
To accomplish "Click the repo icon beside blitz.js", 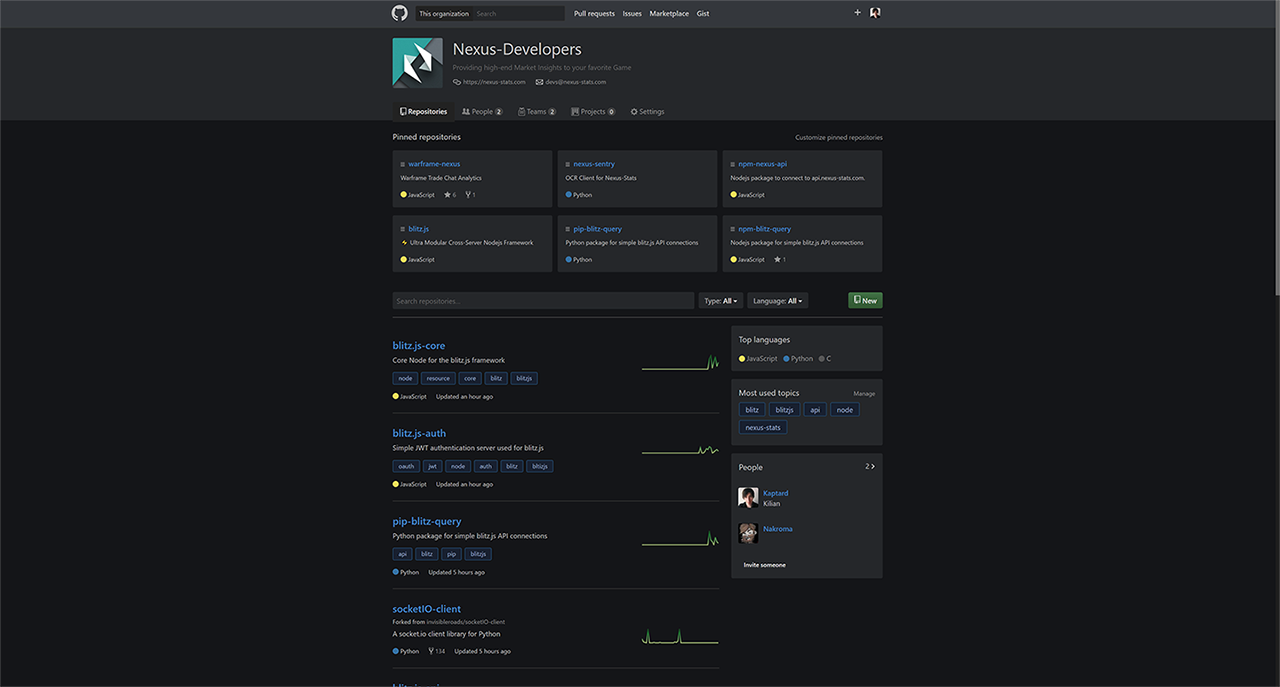I will [x=401, y=228].
